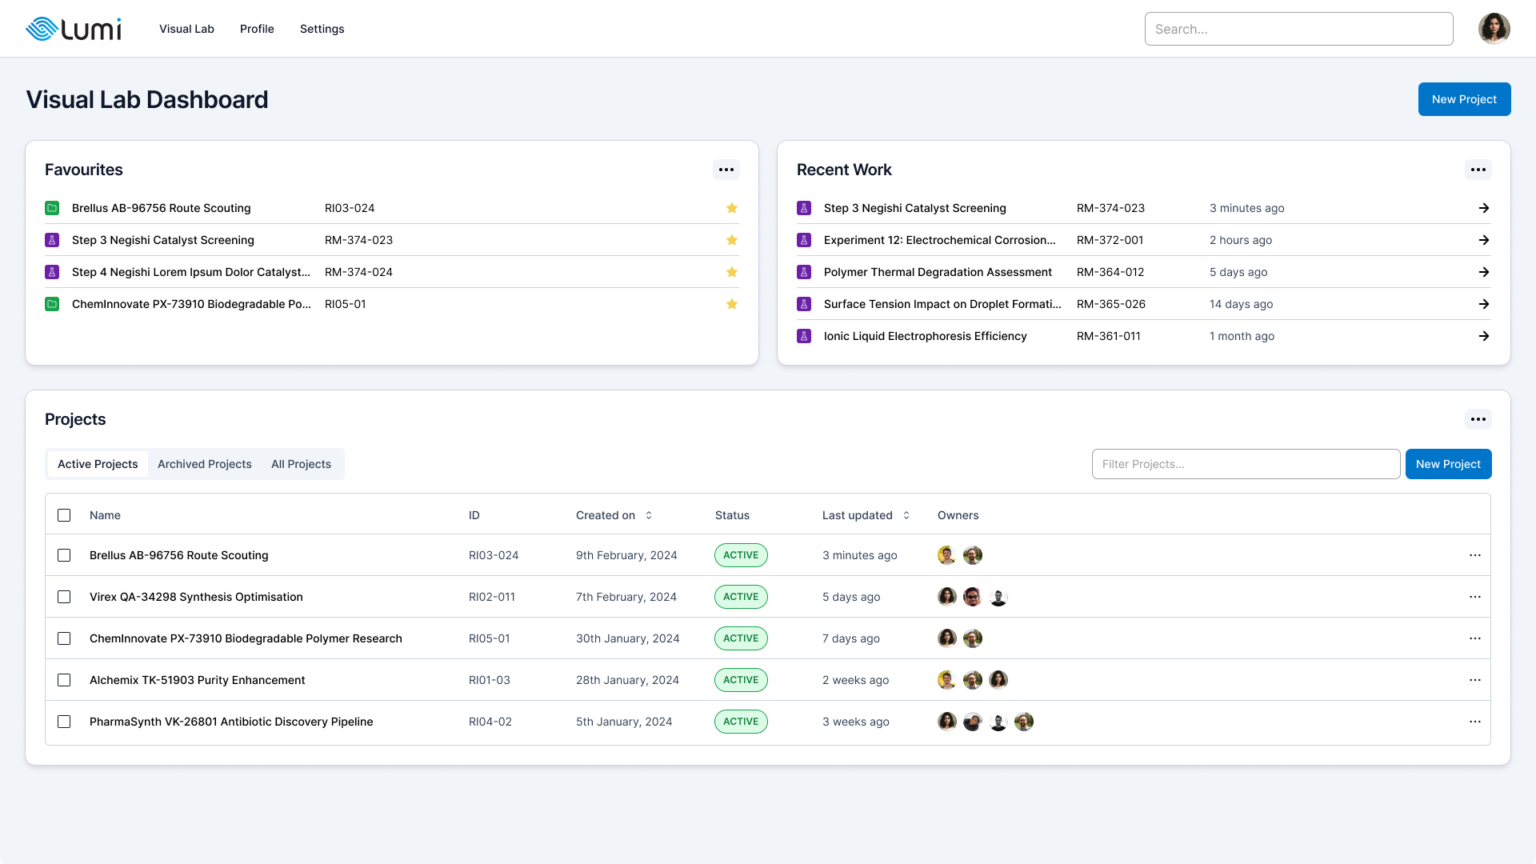Click the star next to Step 3 Negishi Catalyst Screening
This screenshot has width=1536, height=864.
(732, 240)
